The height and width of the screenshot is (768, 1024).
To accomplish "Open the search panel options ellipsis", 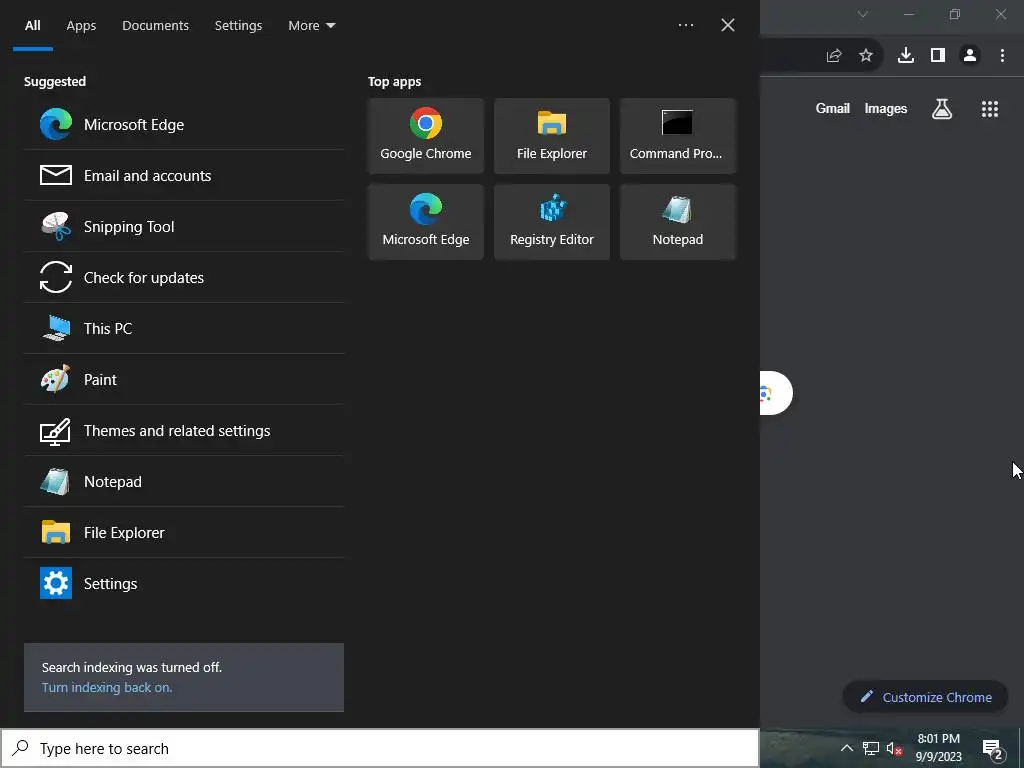I will 686,25.
